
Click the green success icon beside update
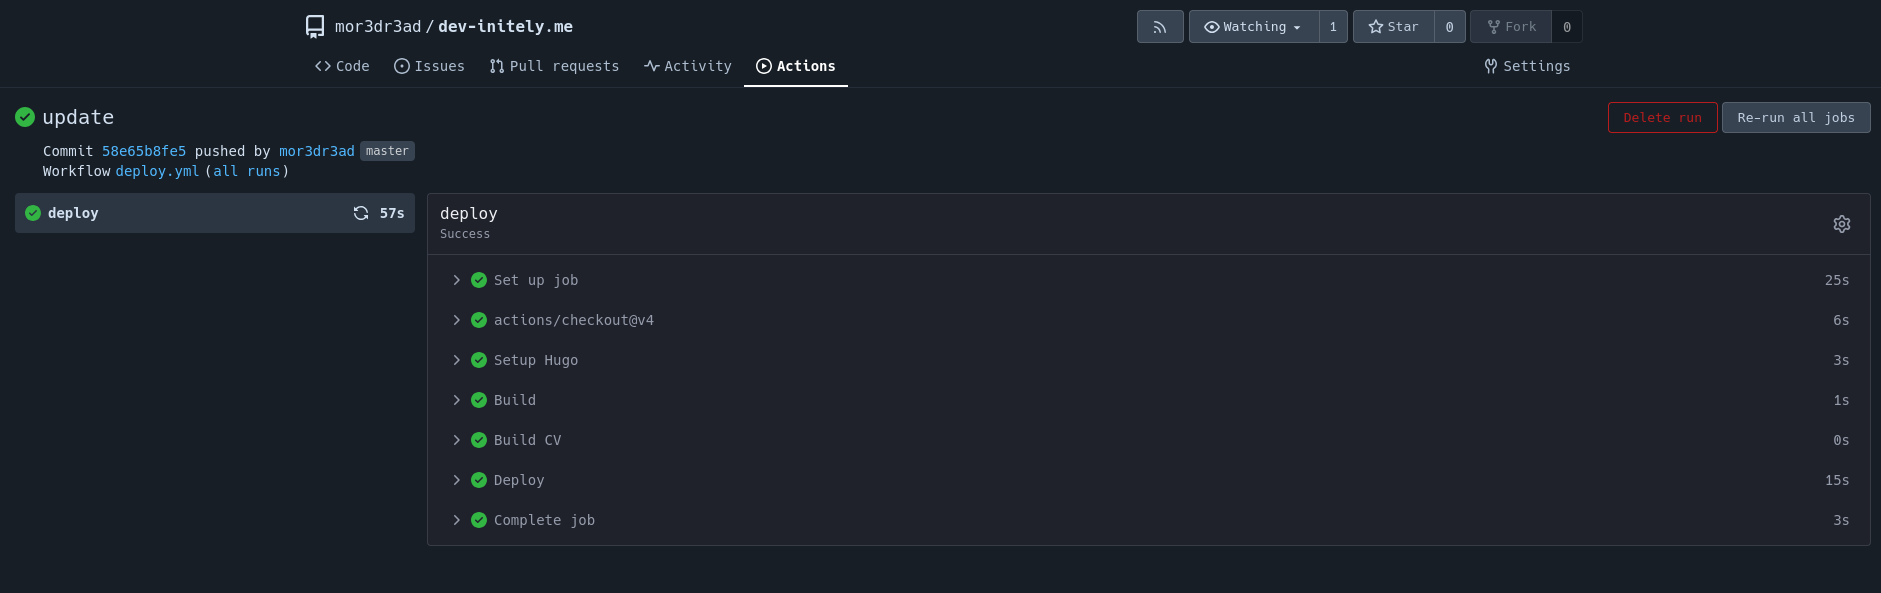25,117
